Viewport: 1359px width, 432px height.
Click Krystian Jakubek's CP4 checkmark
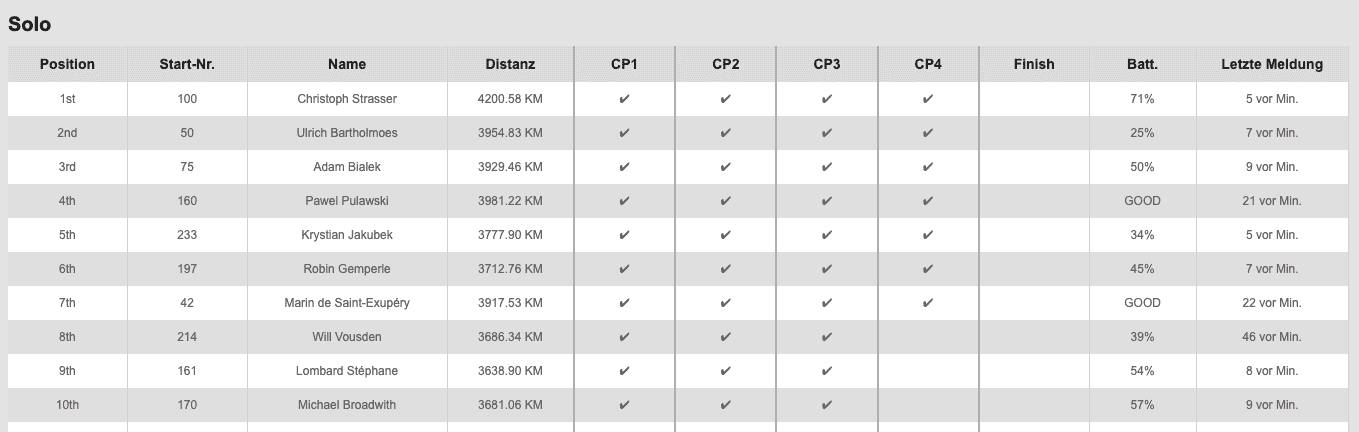click(928, 235)
